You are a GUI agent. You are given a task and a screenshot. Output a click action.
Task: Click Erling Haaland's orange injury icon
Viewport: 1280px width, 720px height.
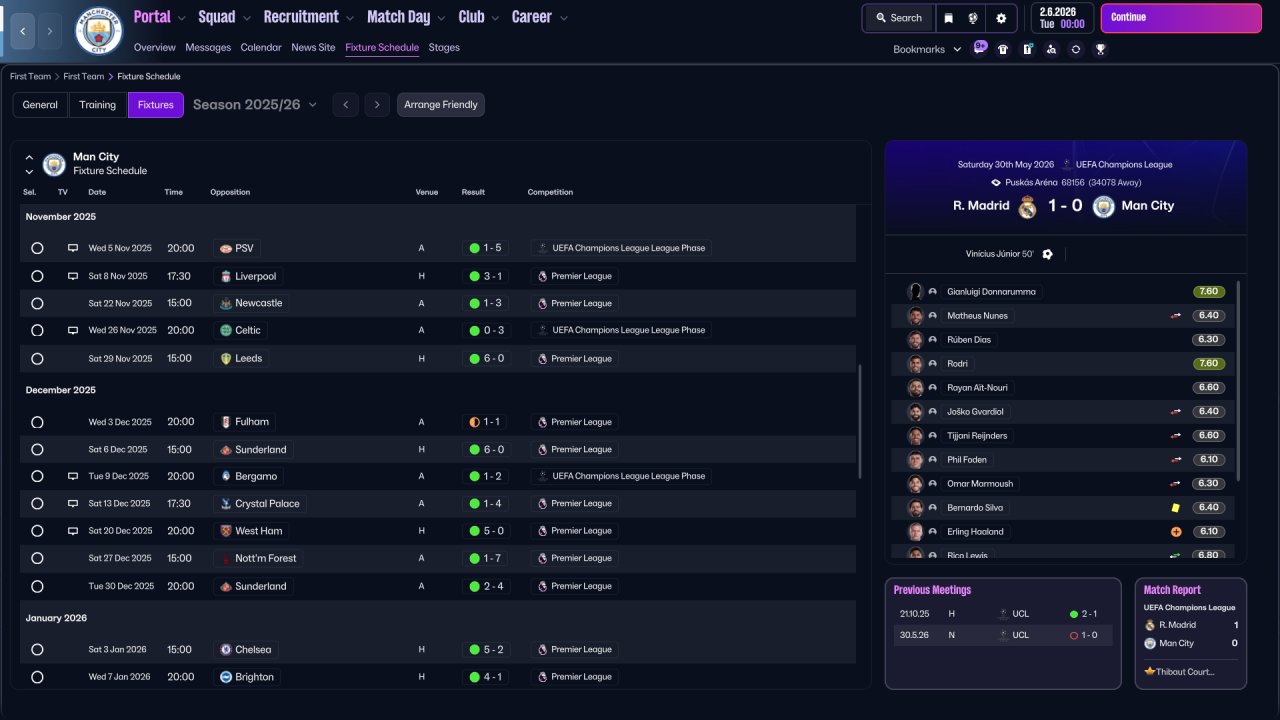(x=1176, y=532)
